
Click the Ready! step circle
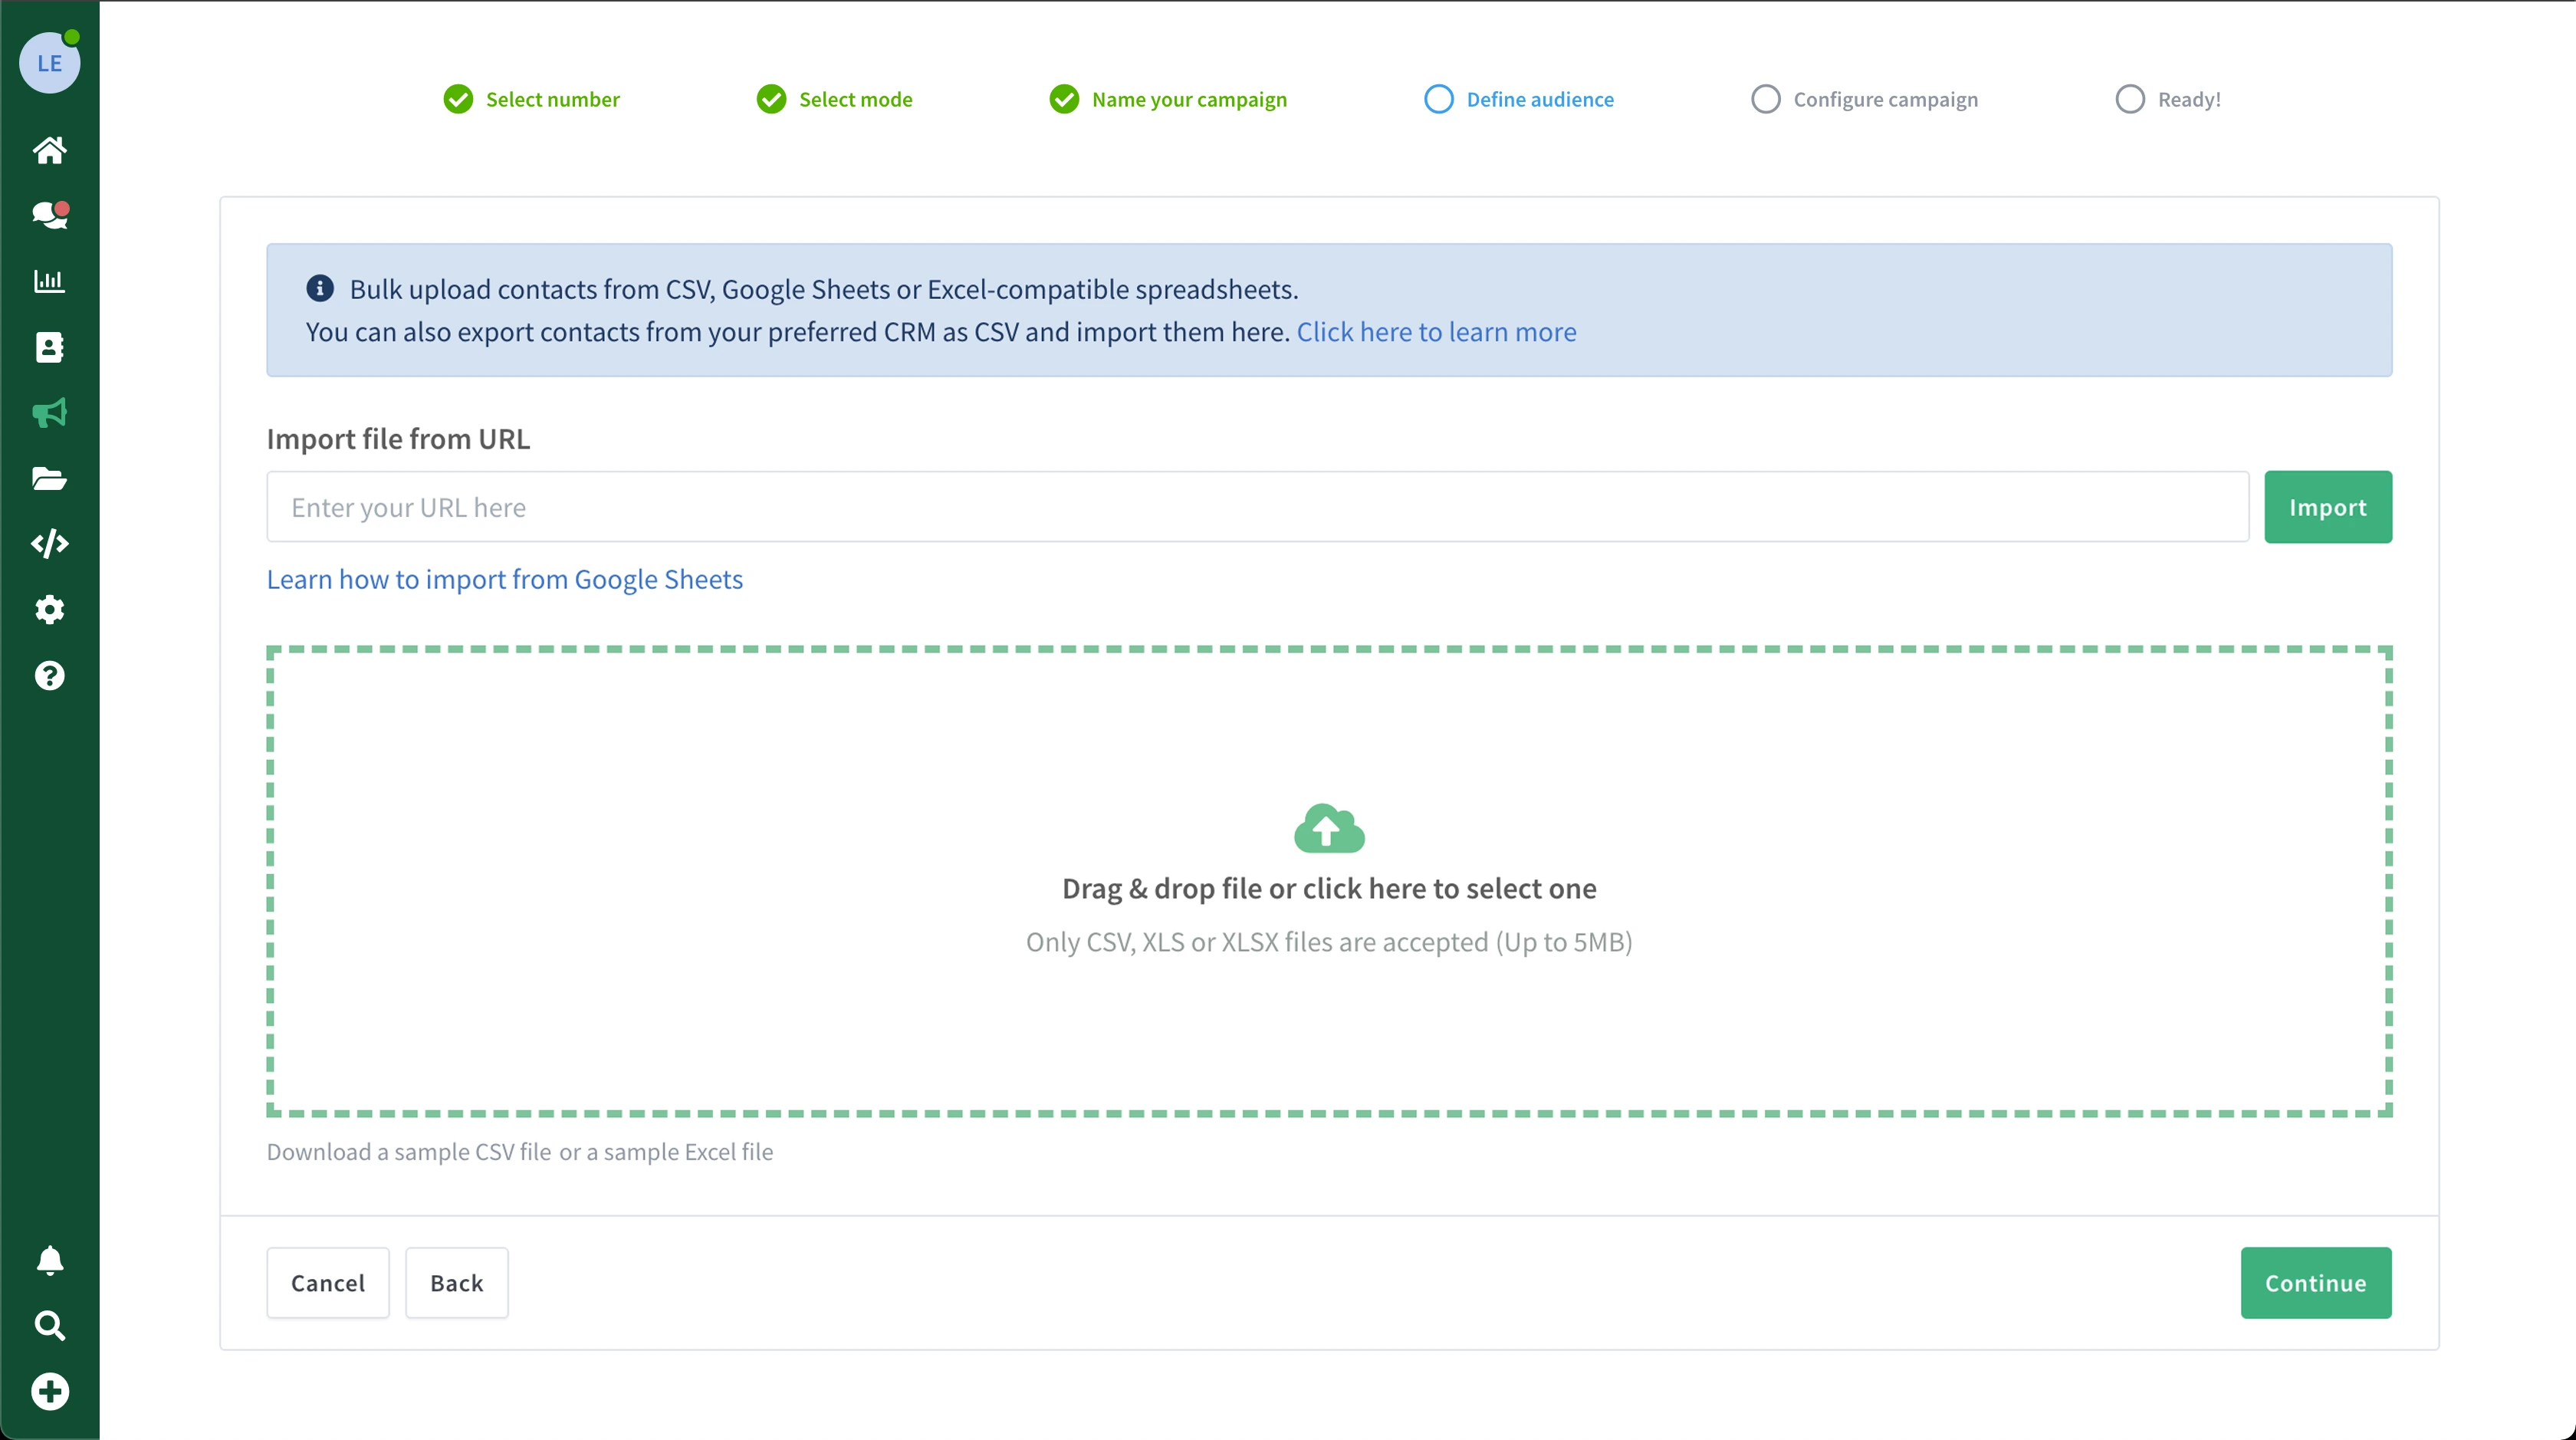(x=2129, y=99)
